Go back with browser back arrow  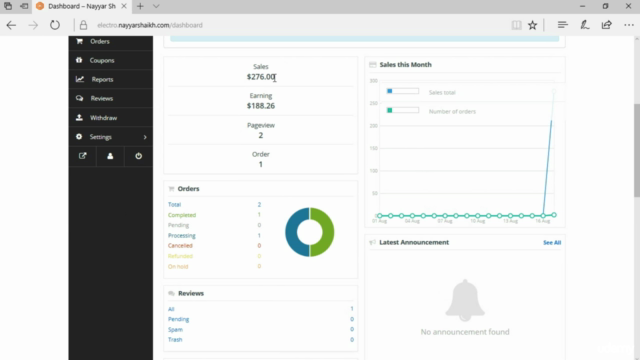click(11, 25)
